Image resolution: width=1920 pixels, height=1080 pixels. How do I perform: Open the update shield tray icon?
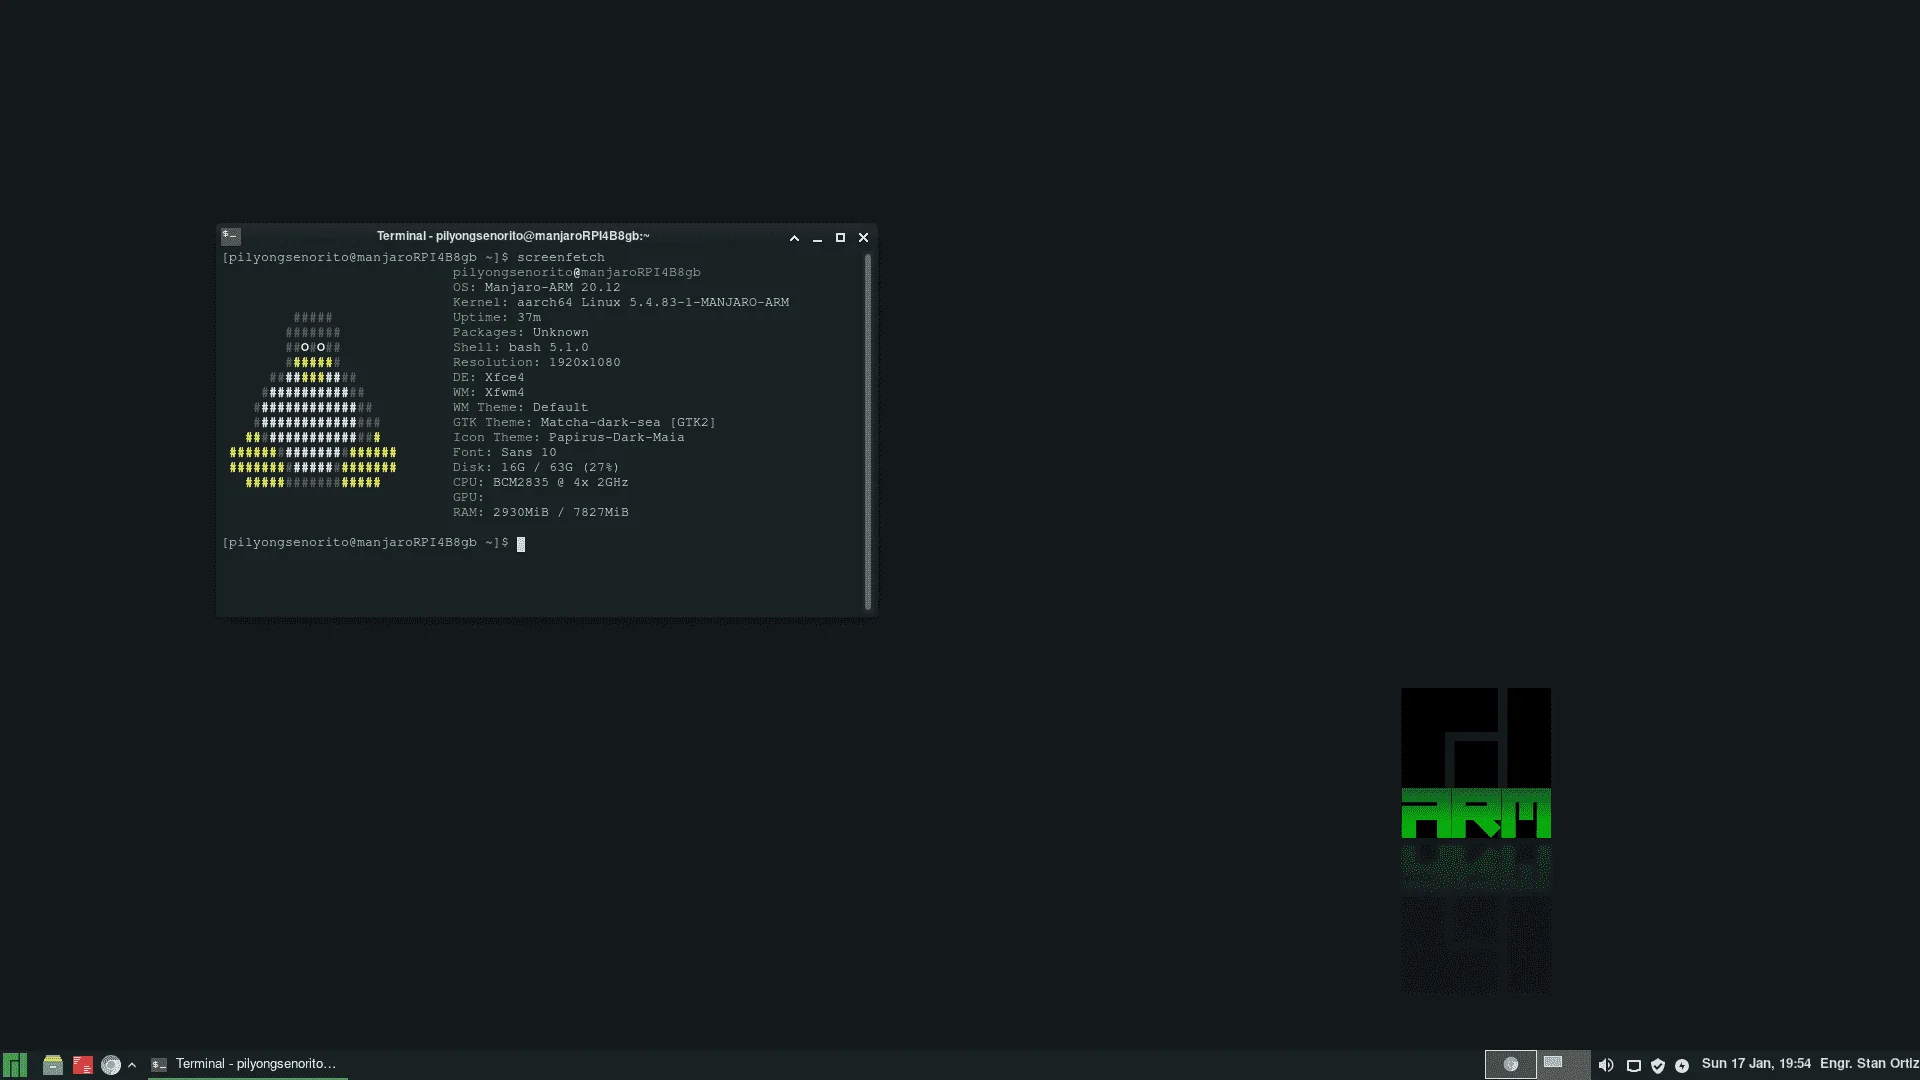pos(1658,1066)
